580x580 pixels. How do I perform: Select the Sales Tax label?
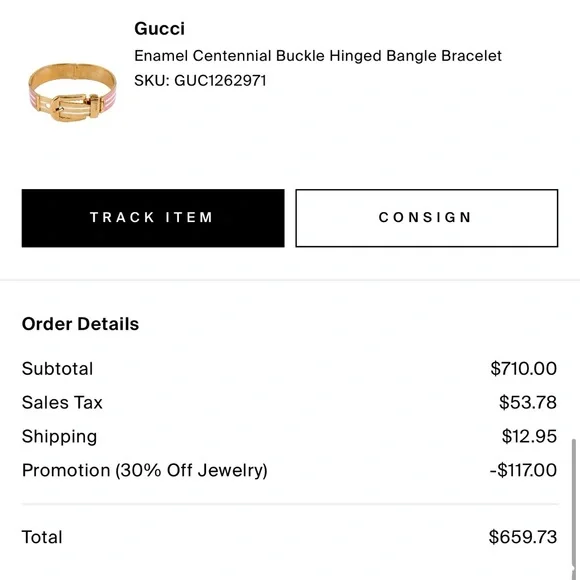click(x=62, y=402)
